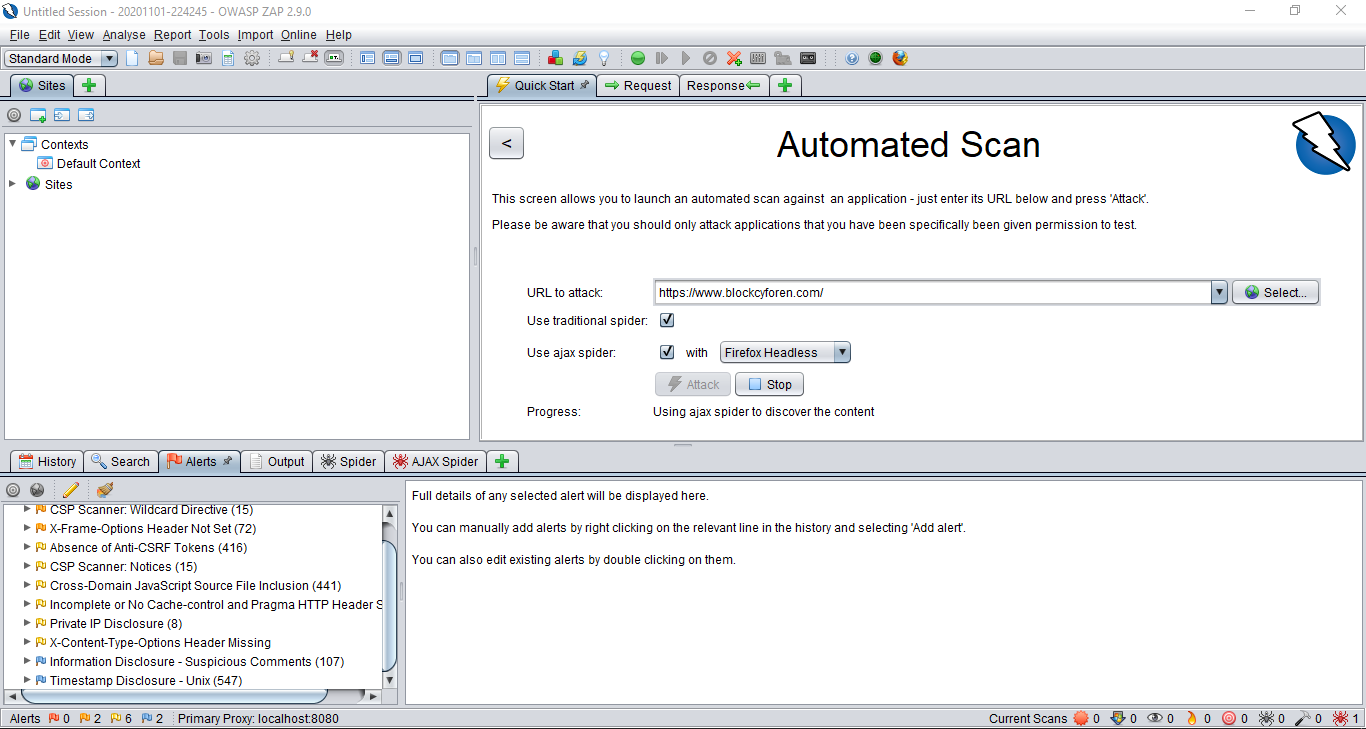Image resolution: width=1366 pixels, height=729 pixels.
Task: Toggle the scope target icon in Sites panel
Action: click(x=14, y=115)
